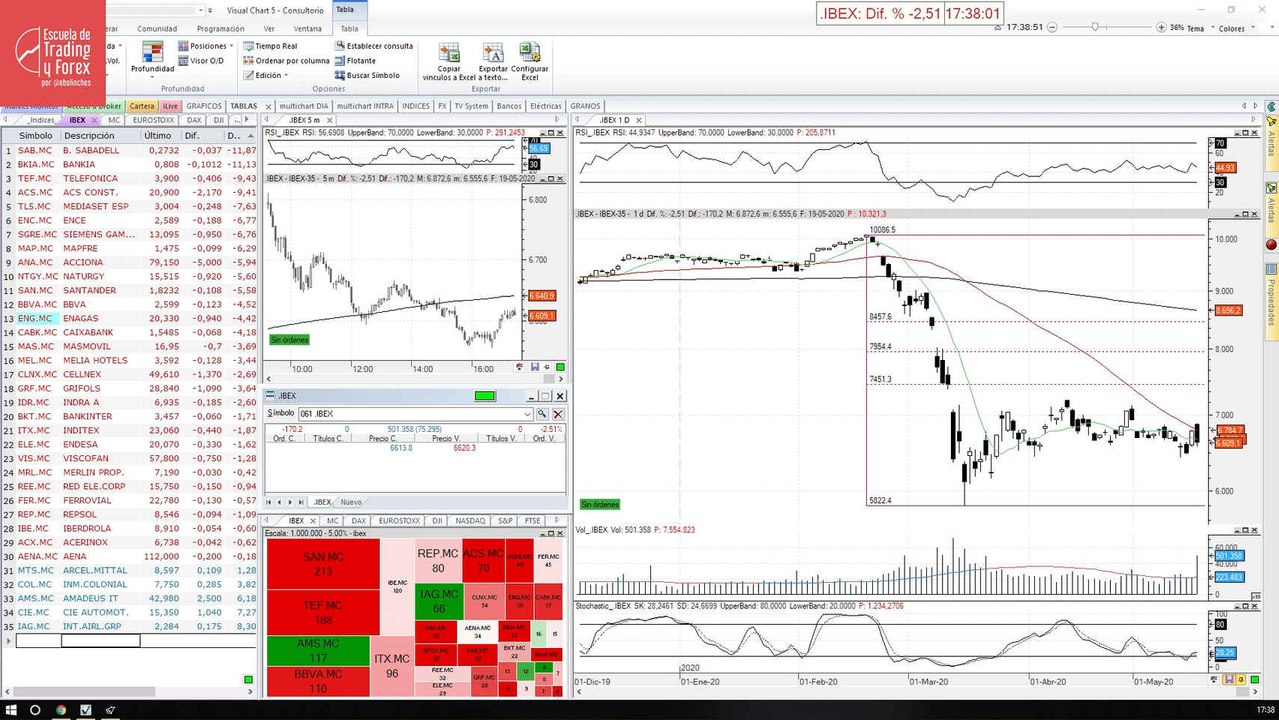Toggle Flotante window mode
Image resolution: width=1279 pixels, height=720 pixels.
(354, 61)
